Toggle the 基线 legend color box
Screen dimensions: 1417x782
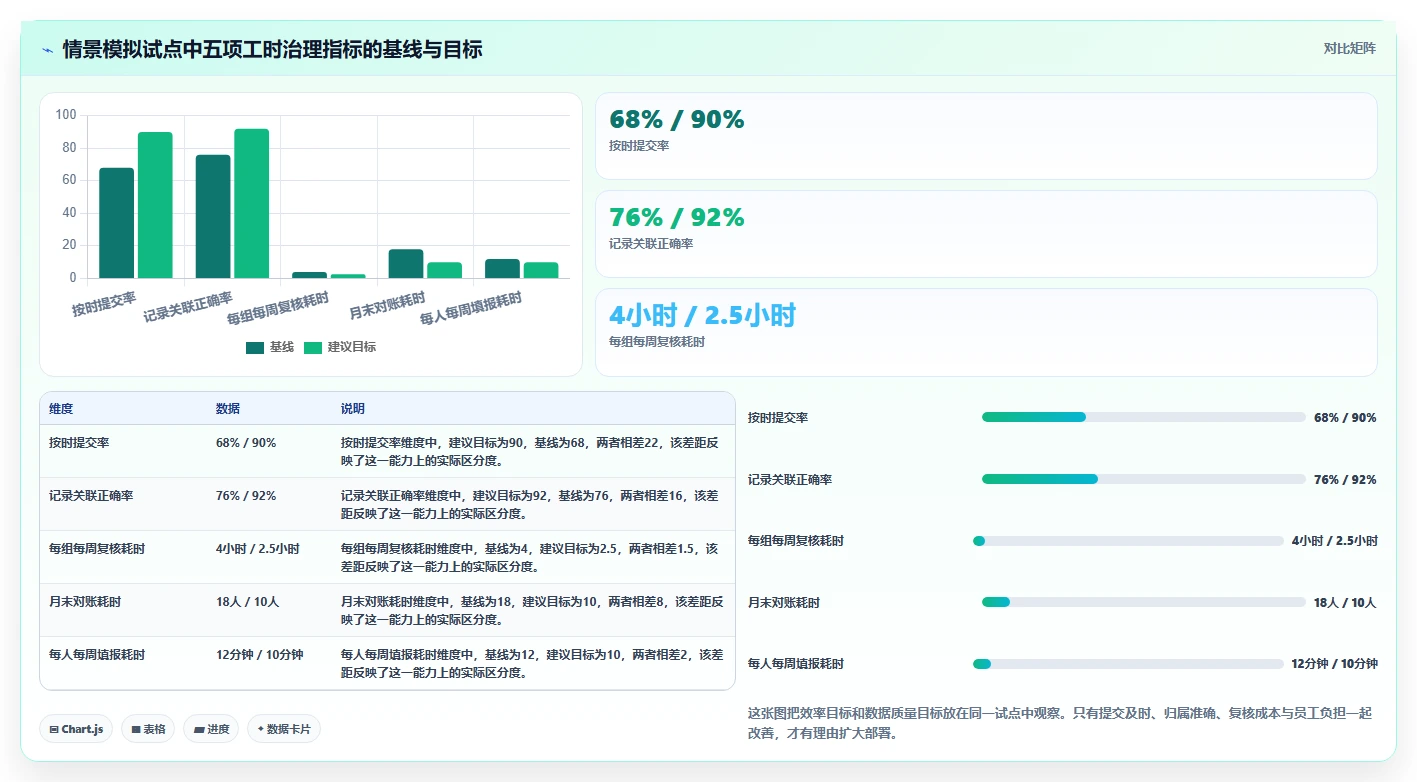click(x=255, y=347)
